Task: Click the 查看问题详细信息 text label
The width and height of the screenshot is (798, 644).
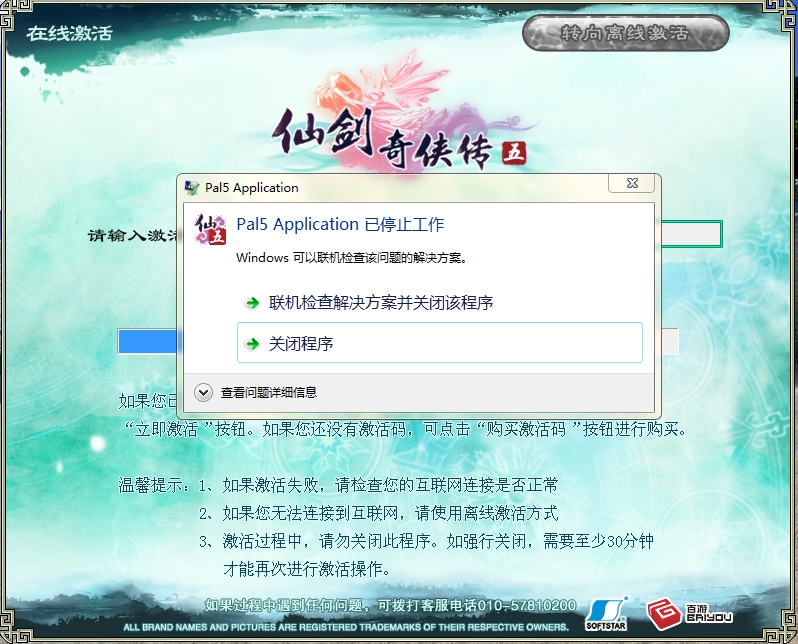Action: point(269,393)
